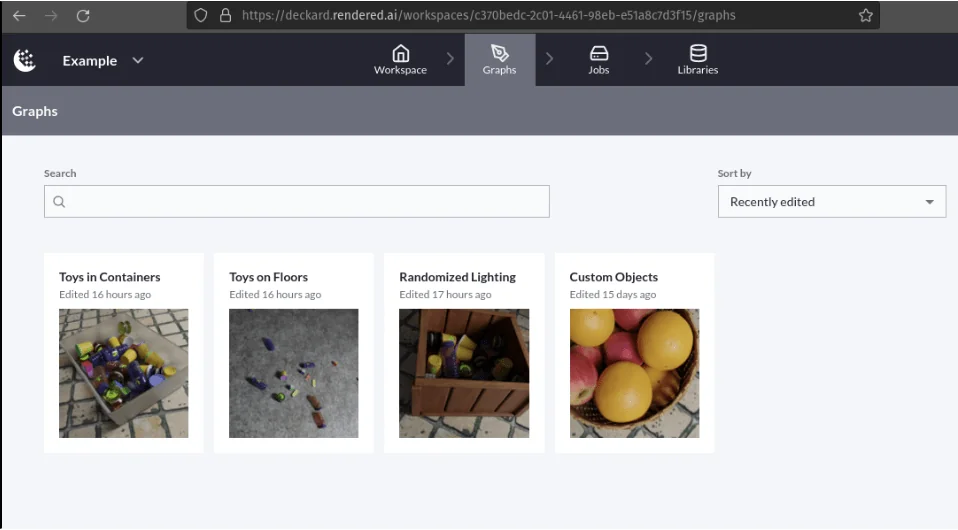The height and width of the screenshot is (530, 958).
Task: Click the Rendered.ai logo icon
Action: (x=24, y=60)
